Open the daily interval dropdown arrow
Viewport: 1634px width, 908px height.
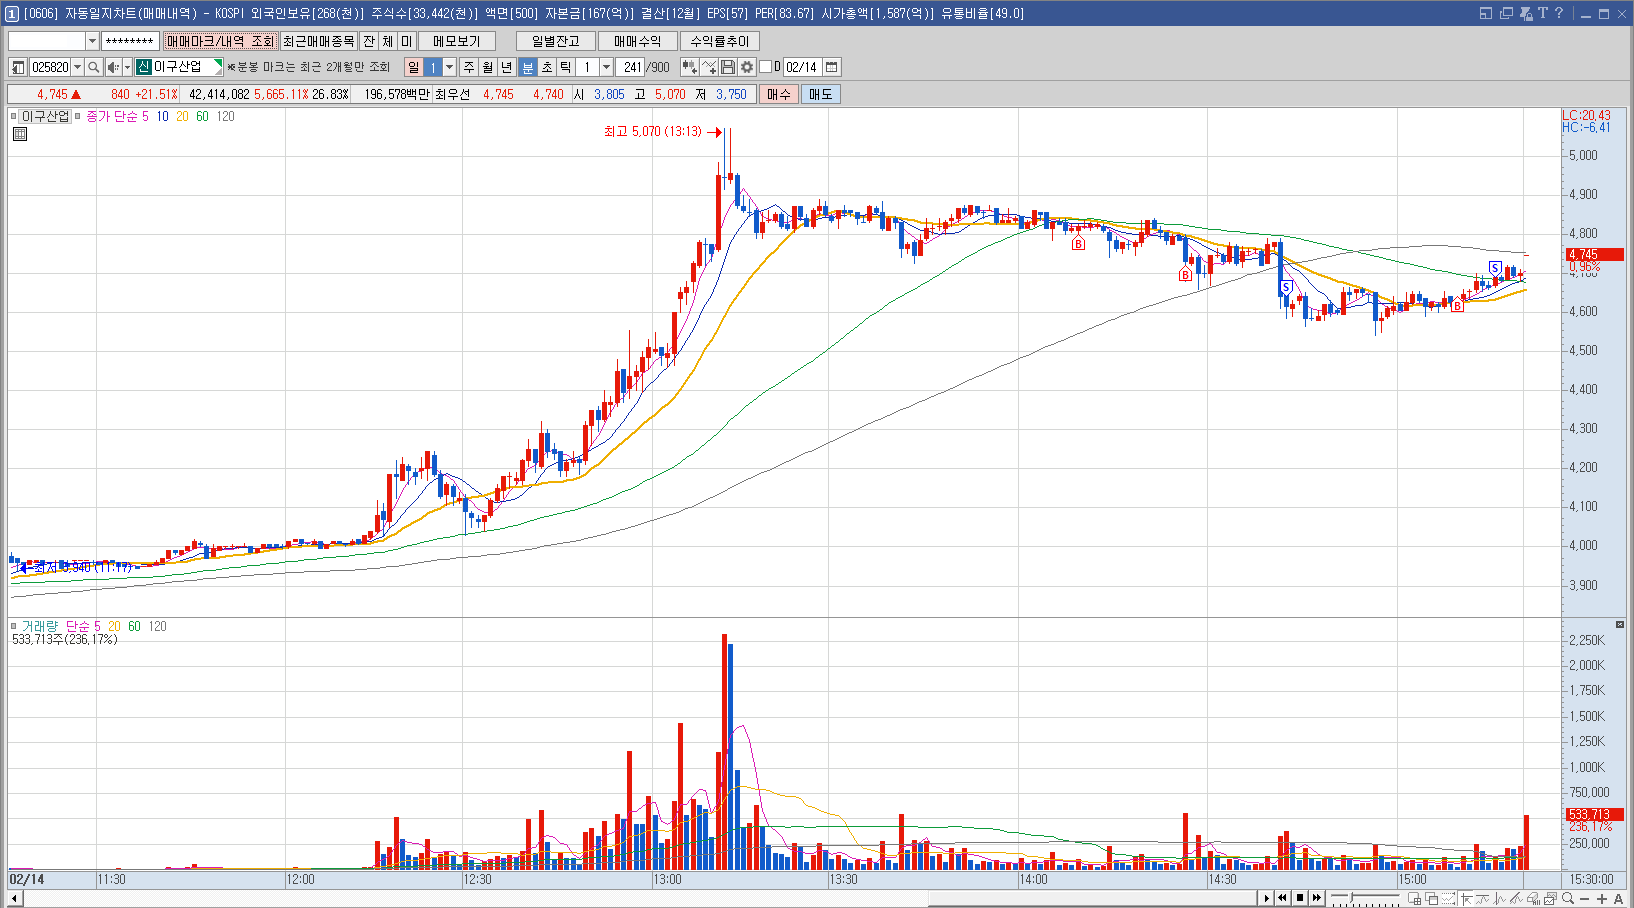(x=449, y=67)
